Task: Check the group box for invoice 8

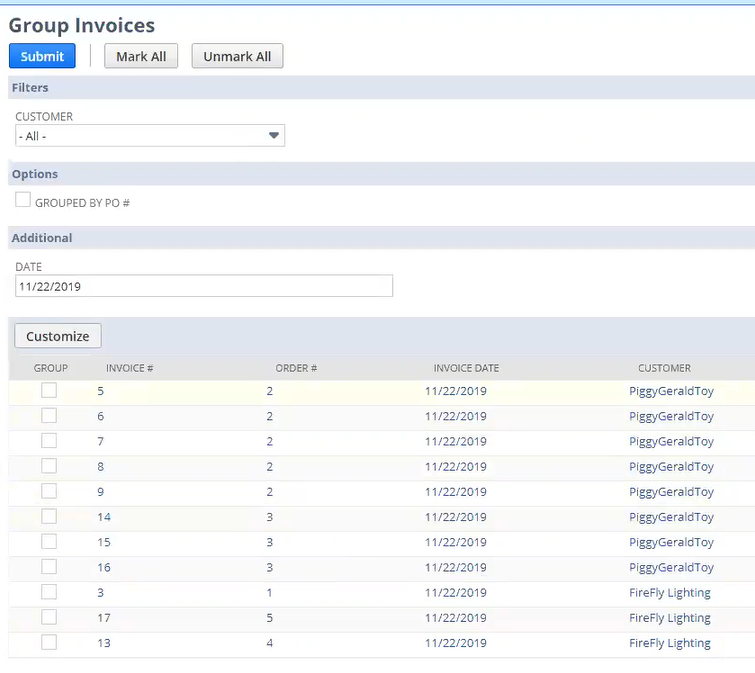Action: tap(49, 466)
